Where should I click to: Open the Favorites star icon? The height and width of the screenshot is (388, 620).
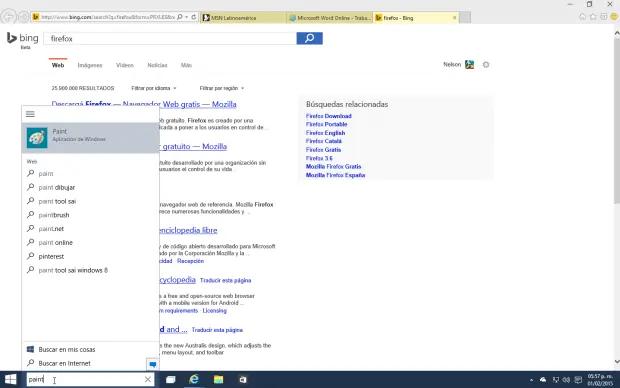(x=593, y=17)
